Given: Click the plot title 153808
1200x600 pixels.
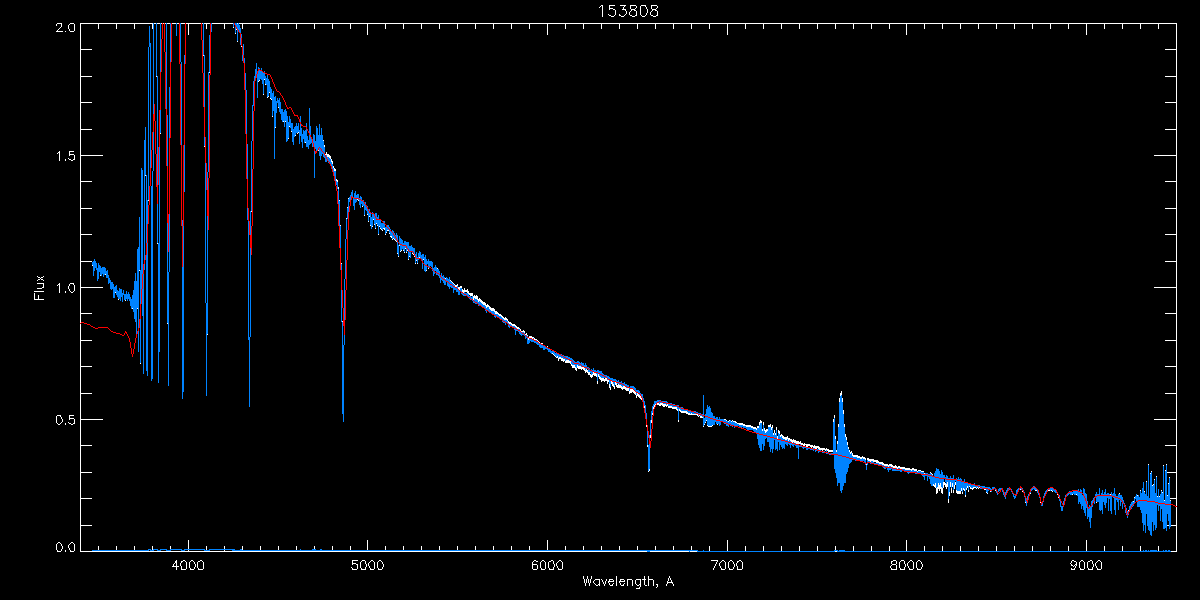Looking at the screenshot, I should click(x=627, y=11).
